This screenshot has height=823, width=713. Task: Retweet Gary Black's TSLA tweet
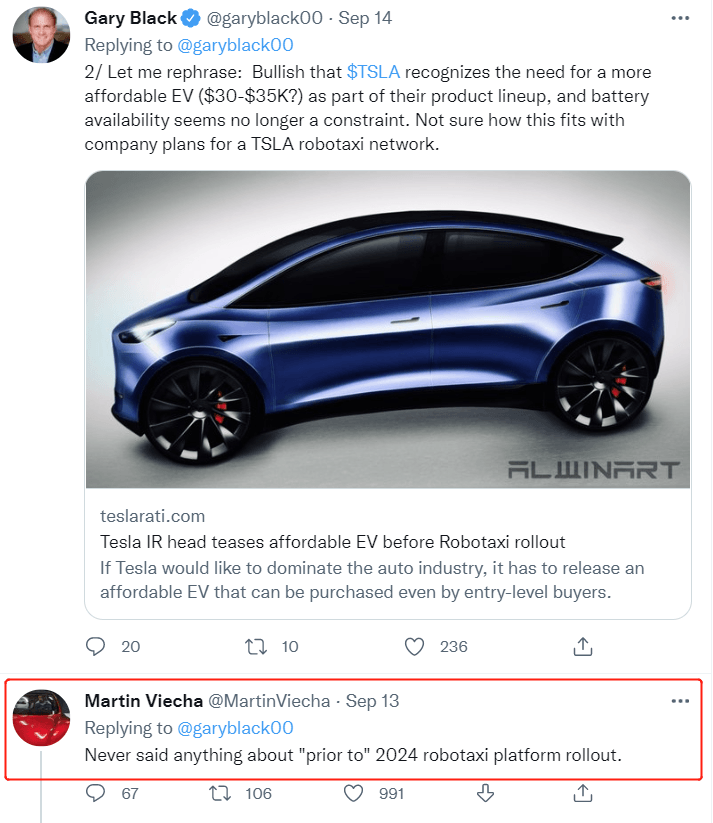(x=256, y=646)
